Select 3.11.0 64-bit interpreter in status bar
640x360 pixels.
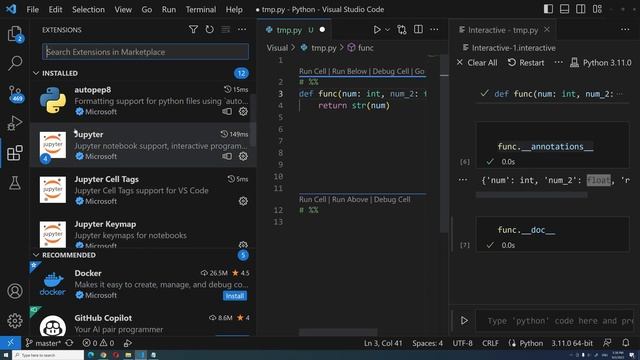(x=572, y=343)
